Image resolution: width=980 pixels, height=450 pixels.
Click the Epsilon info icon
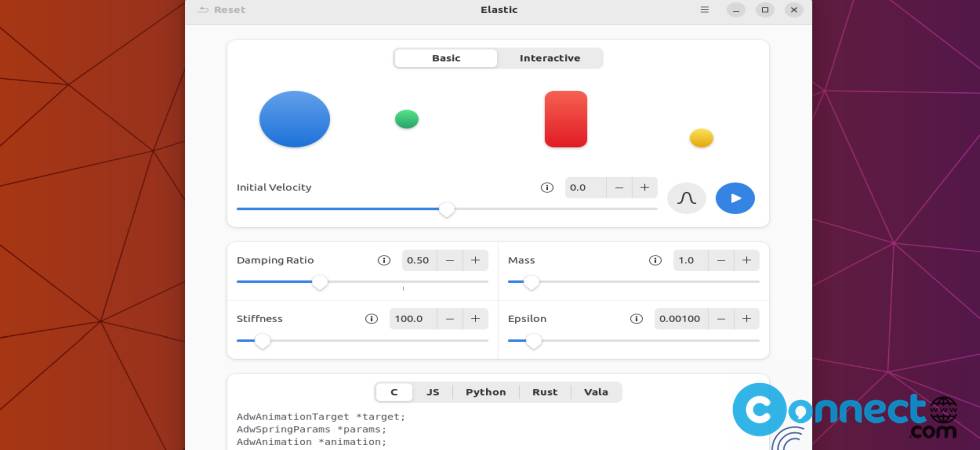pyautogui.click(x=636, y=319)
